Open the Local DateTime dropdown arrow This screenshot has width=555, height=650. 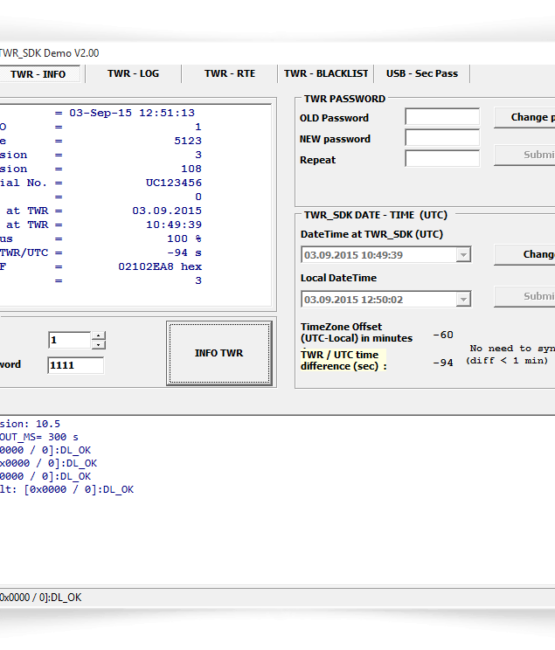click(463, 299)
